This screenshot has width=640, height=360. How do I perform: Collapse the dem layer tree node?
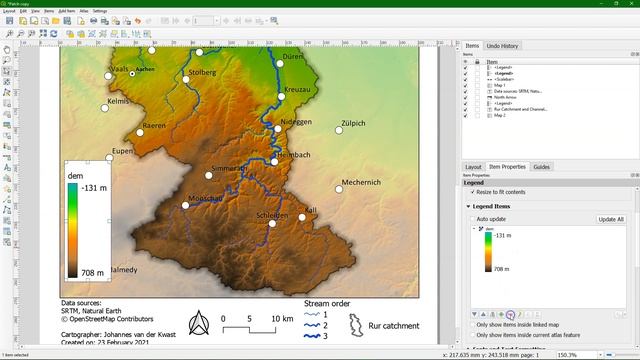point(474,229)
